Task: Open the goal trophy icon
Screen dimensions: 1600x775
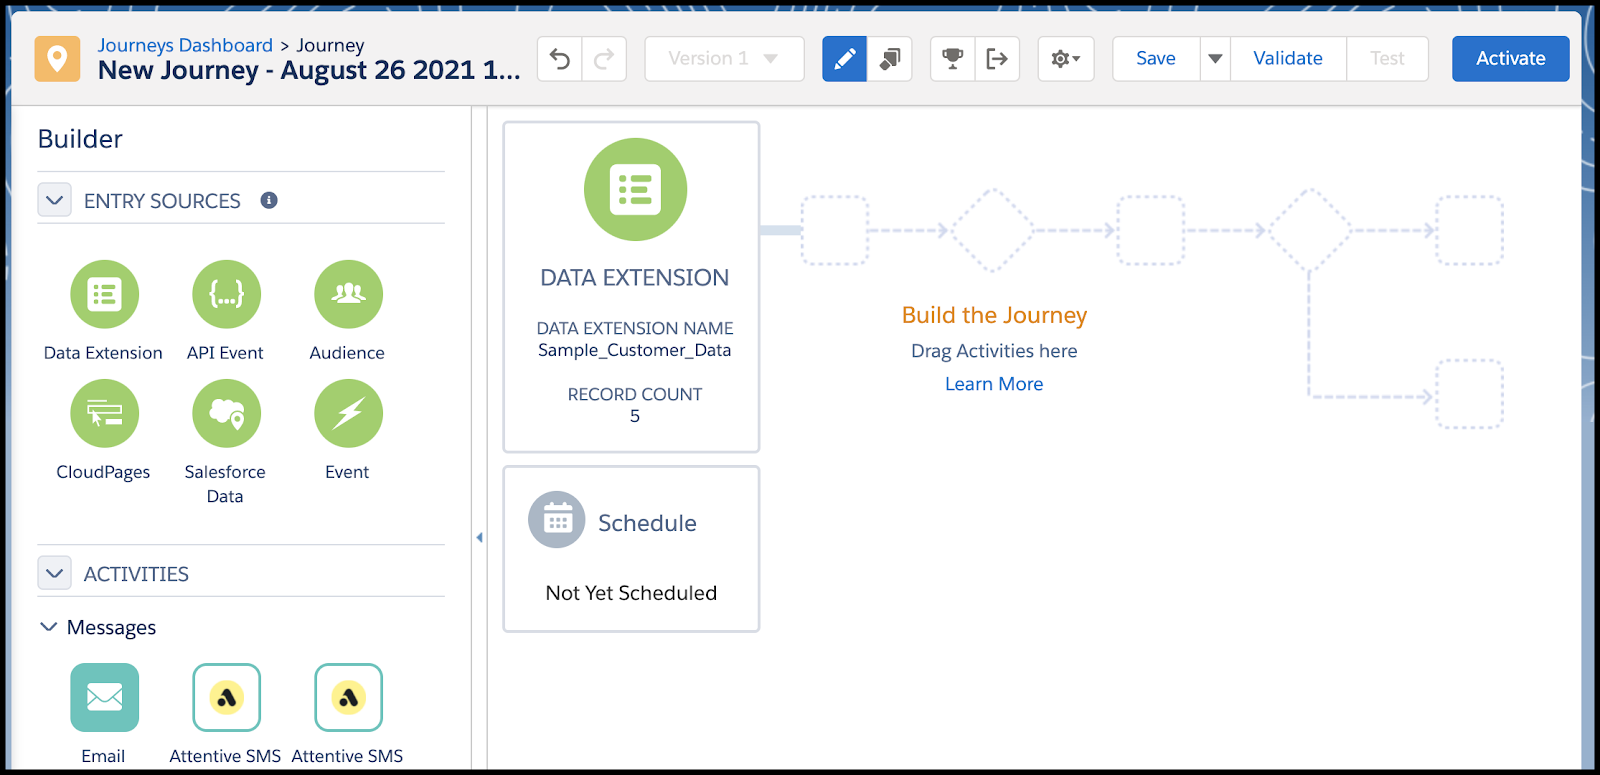Action: 953,59
